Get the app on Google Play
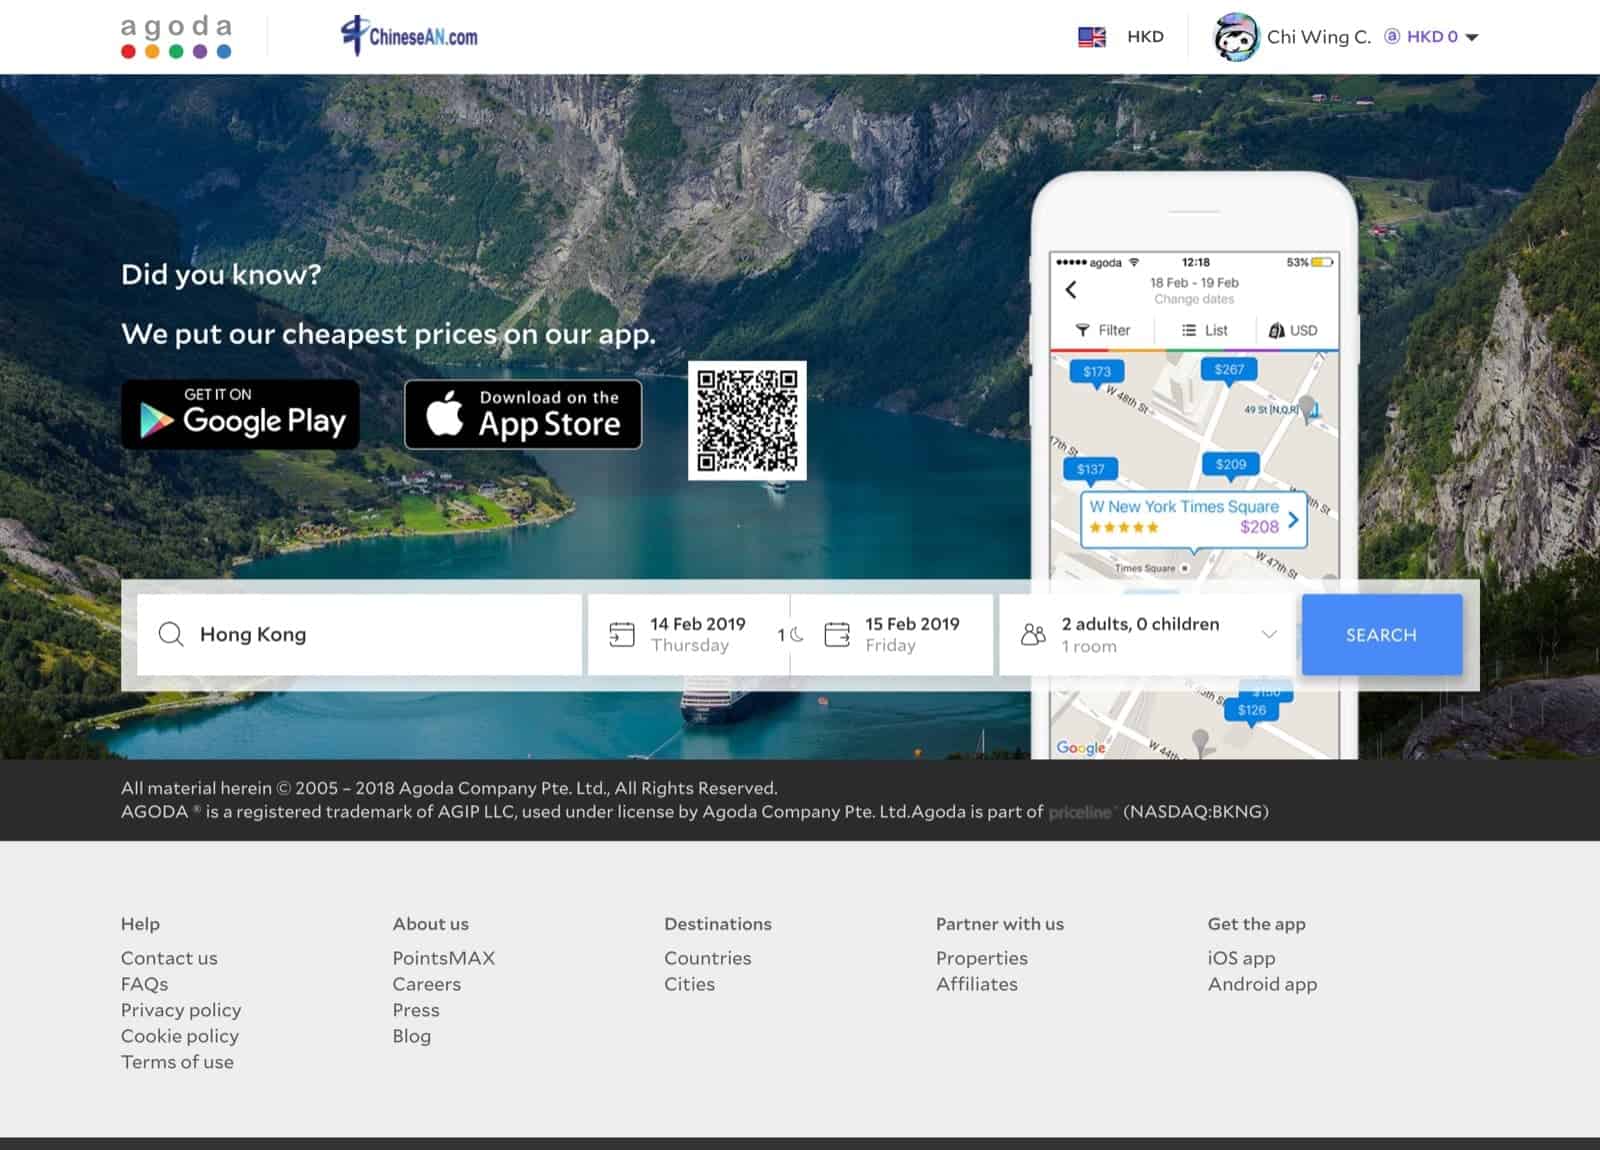 pos(240,414)
